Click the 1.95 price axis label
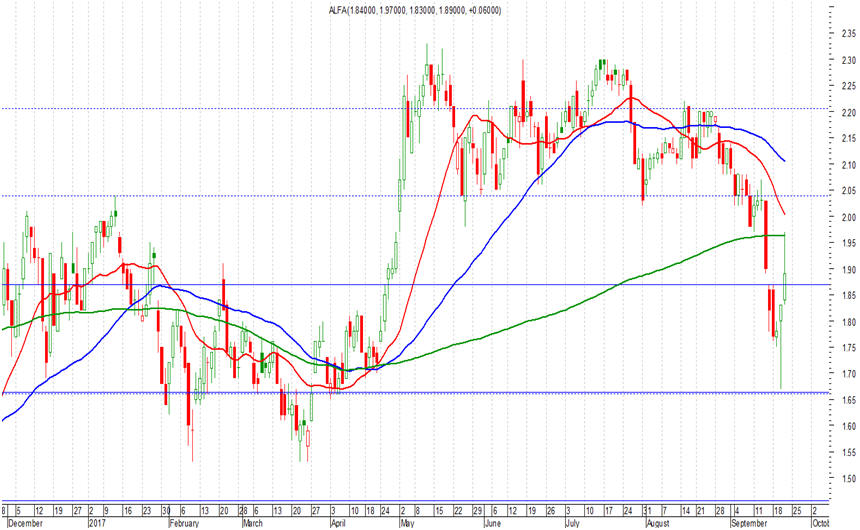The height and width of the screenshot is (530, 860). (848, 243)
